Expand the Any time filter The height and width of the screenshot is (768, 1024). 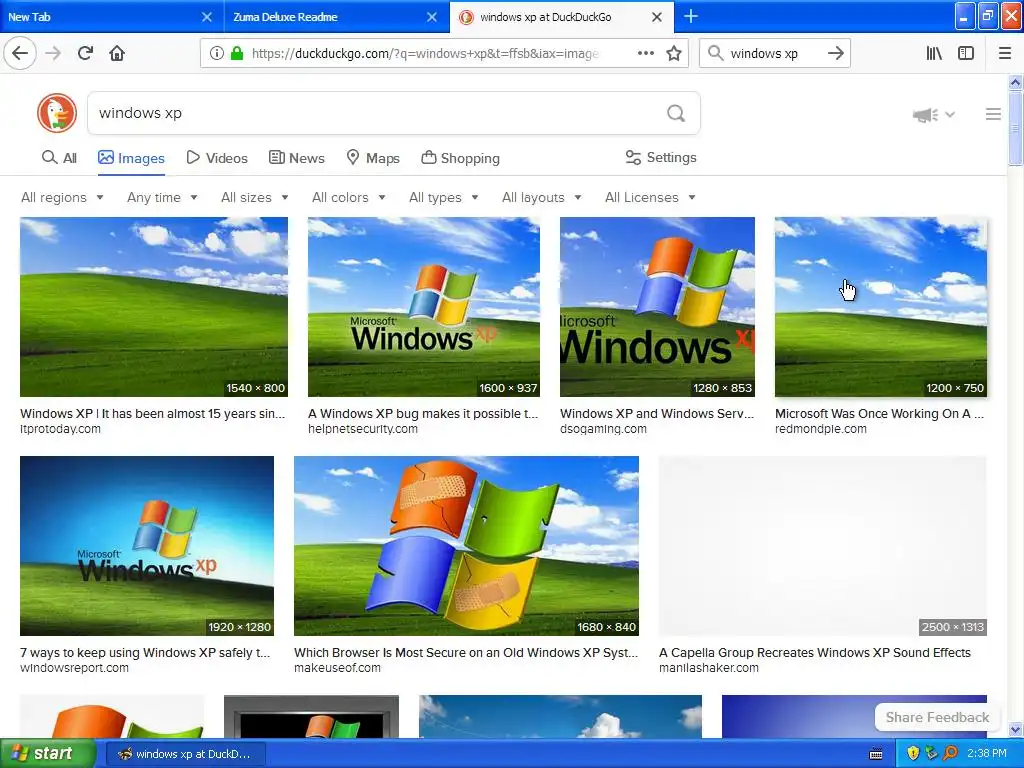162,197
